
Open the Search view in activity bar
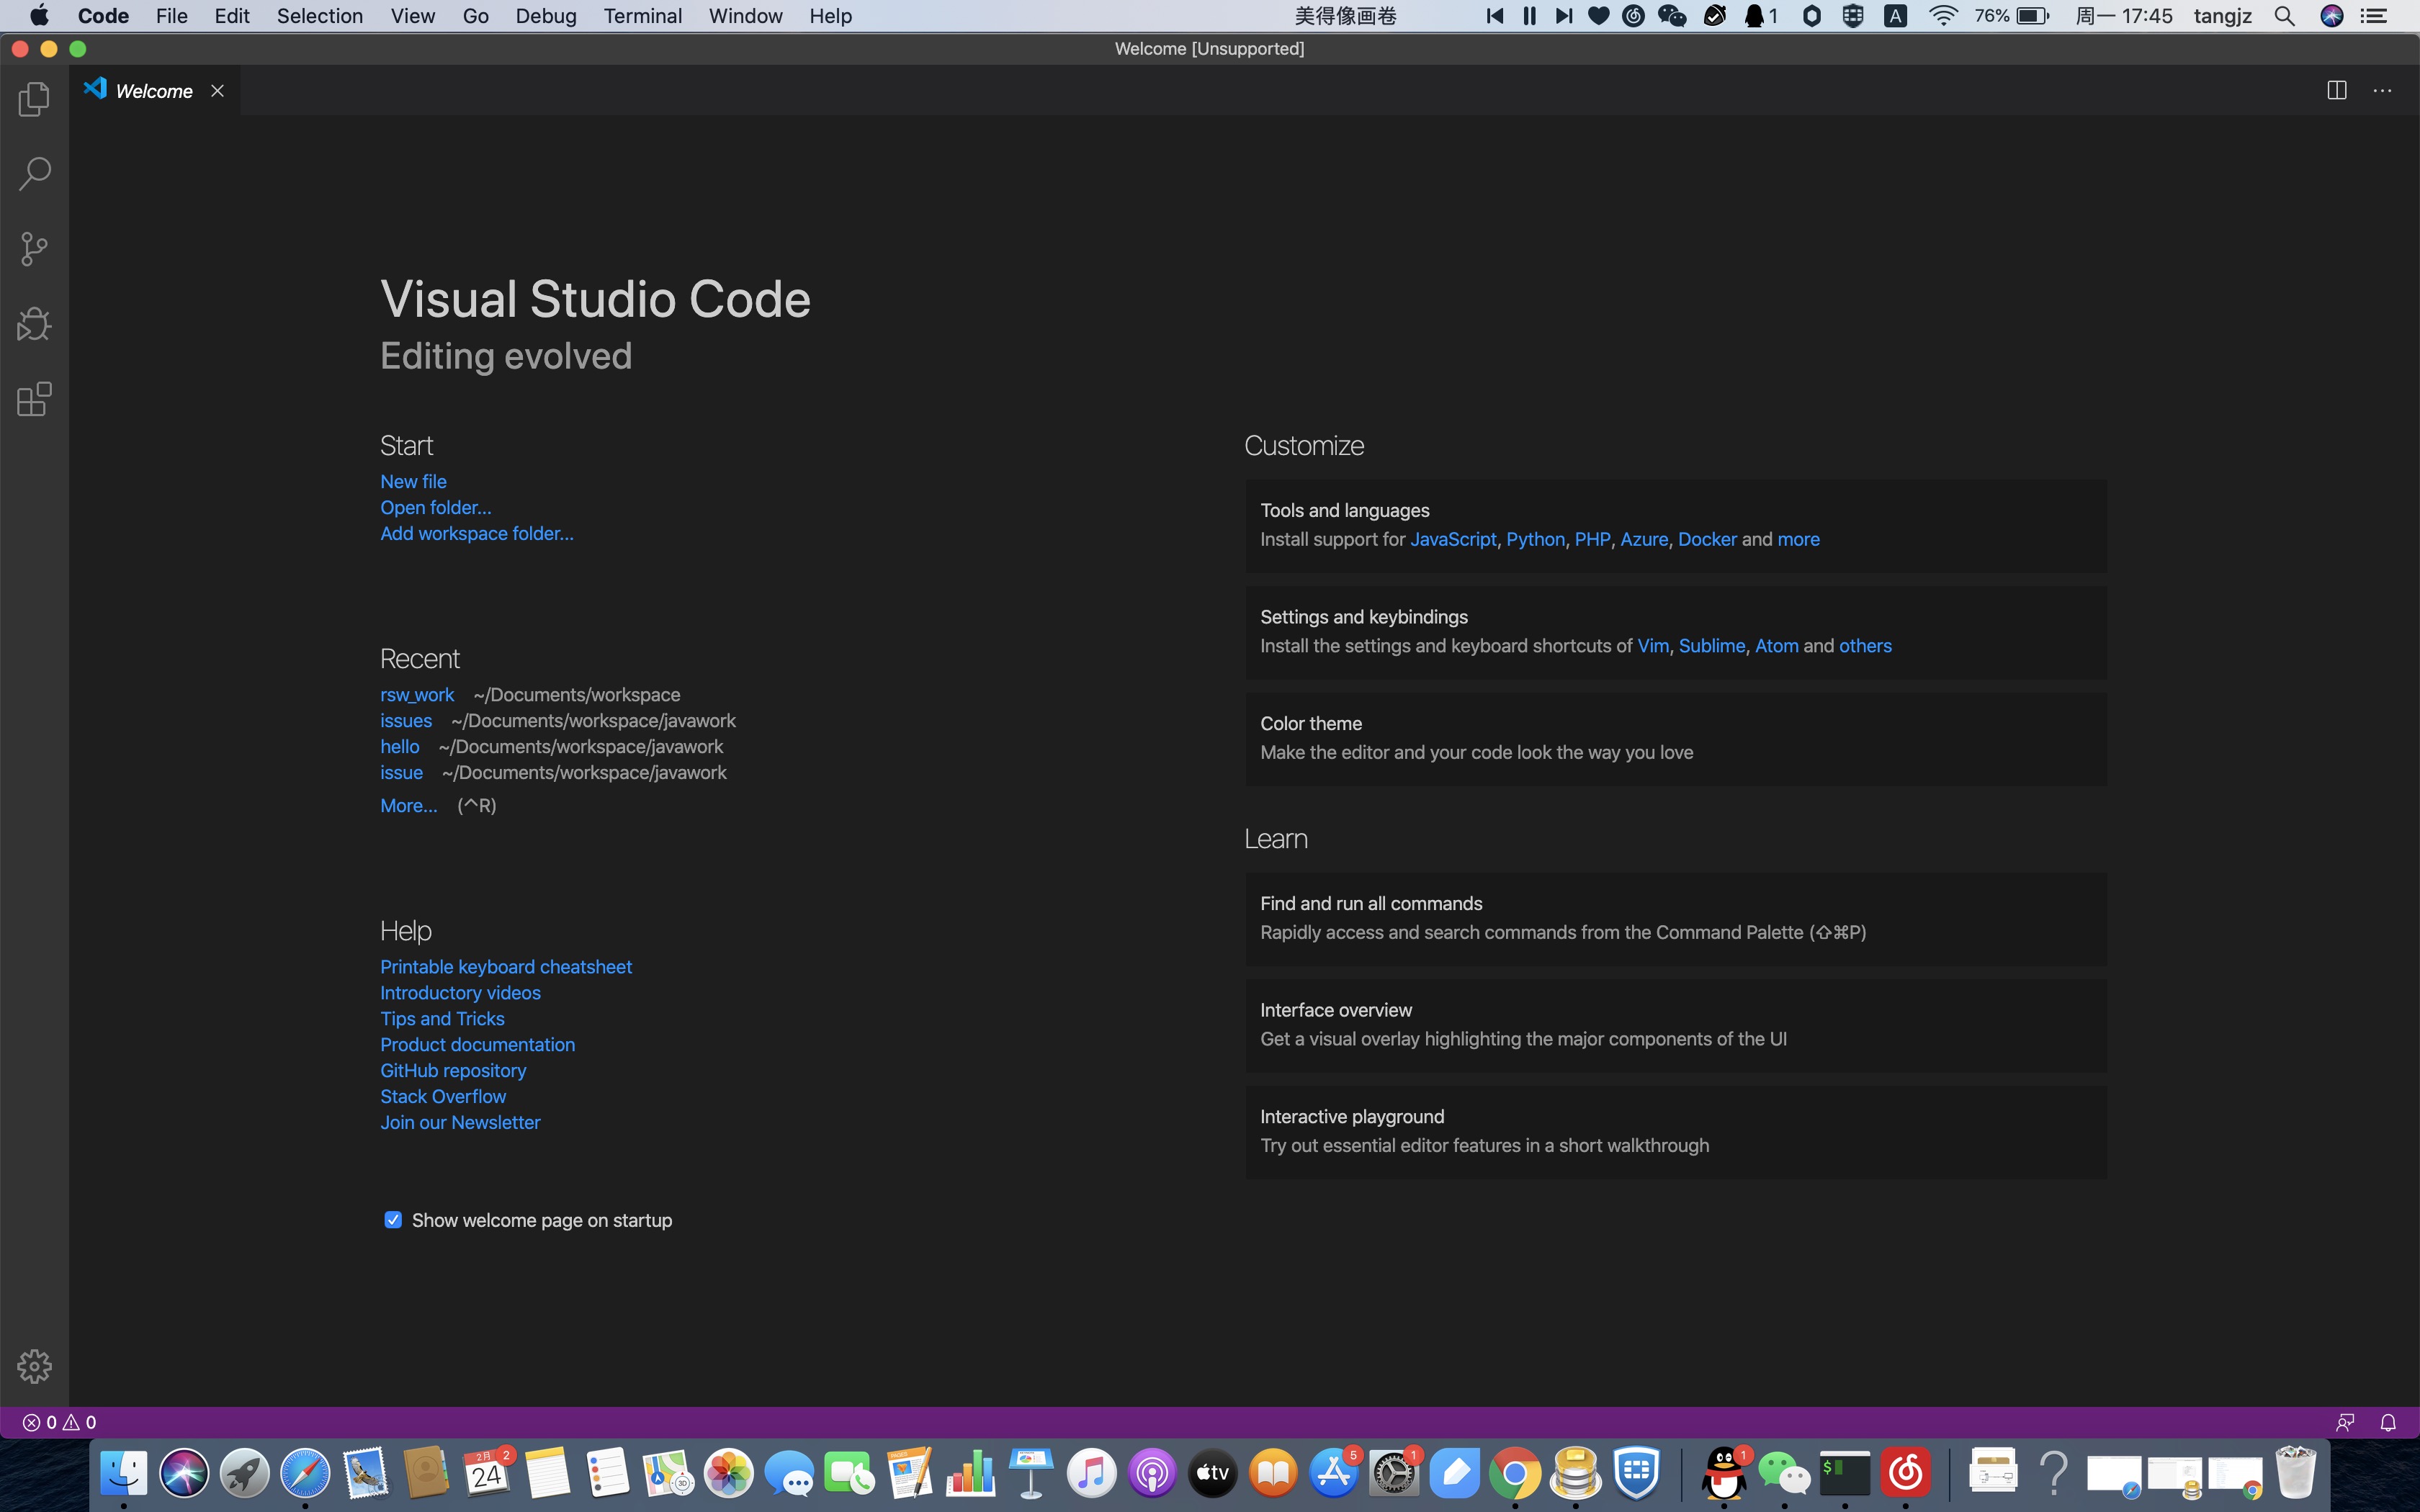[x=34, y=174]
